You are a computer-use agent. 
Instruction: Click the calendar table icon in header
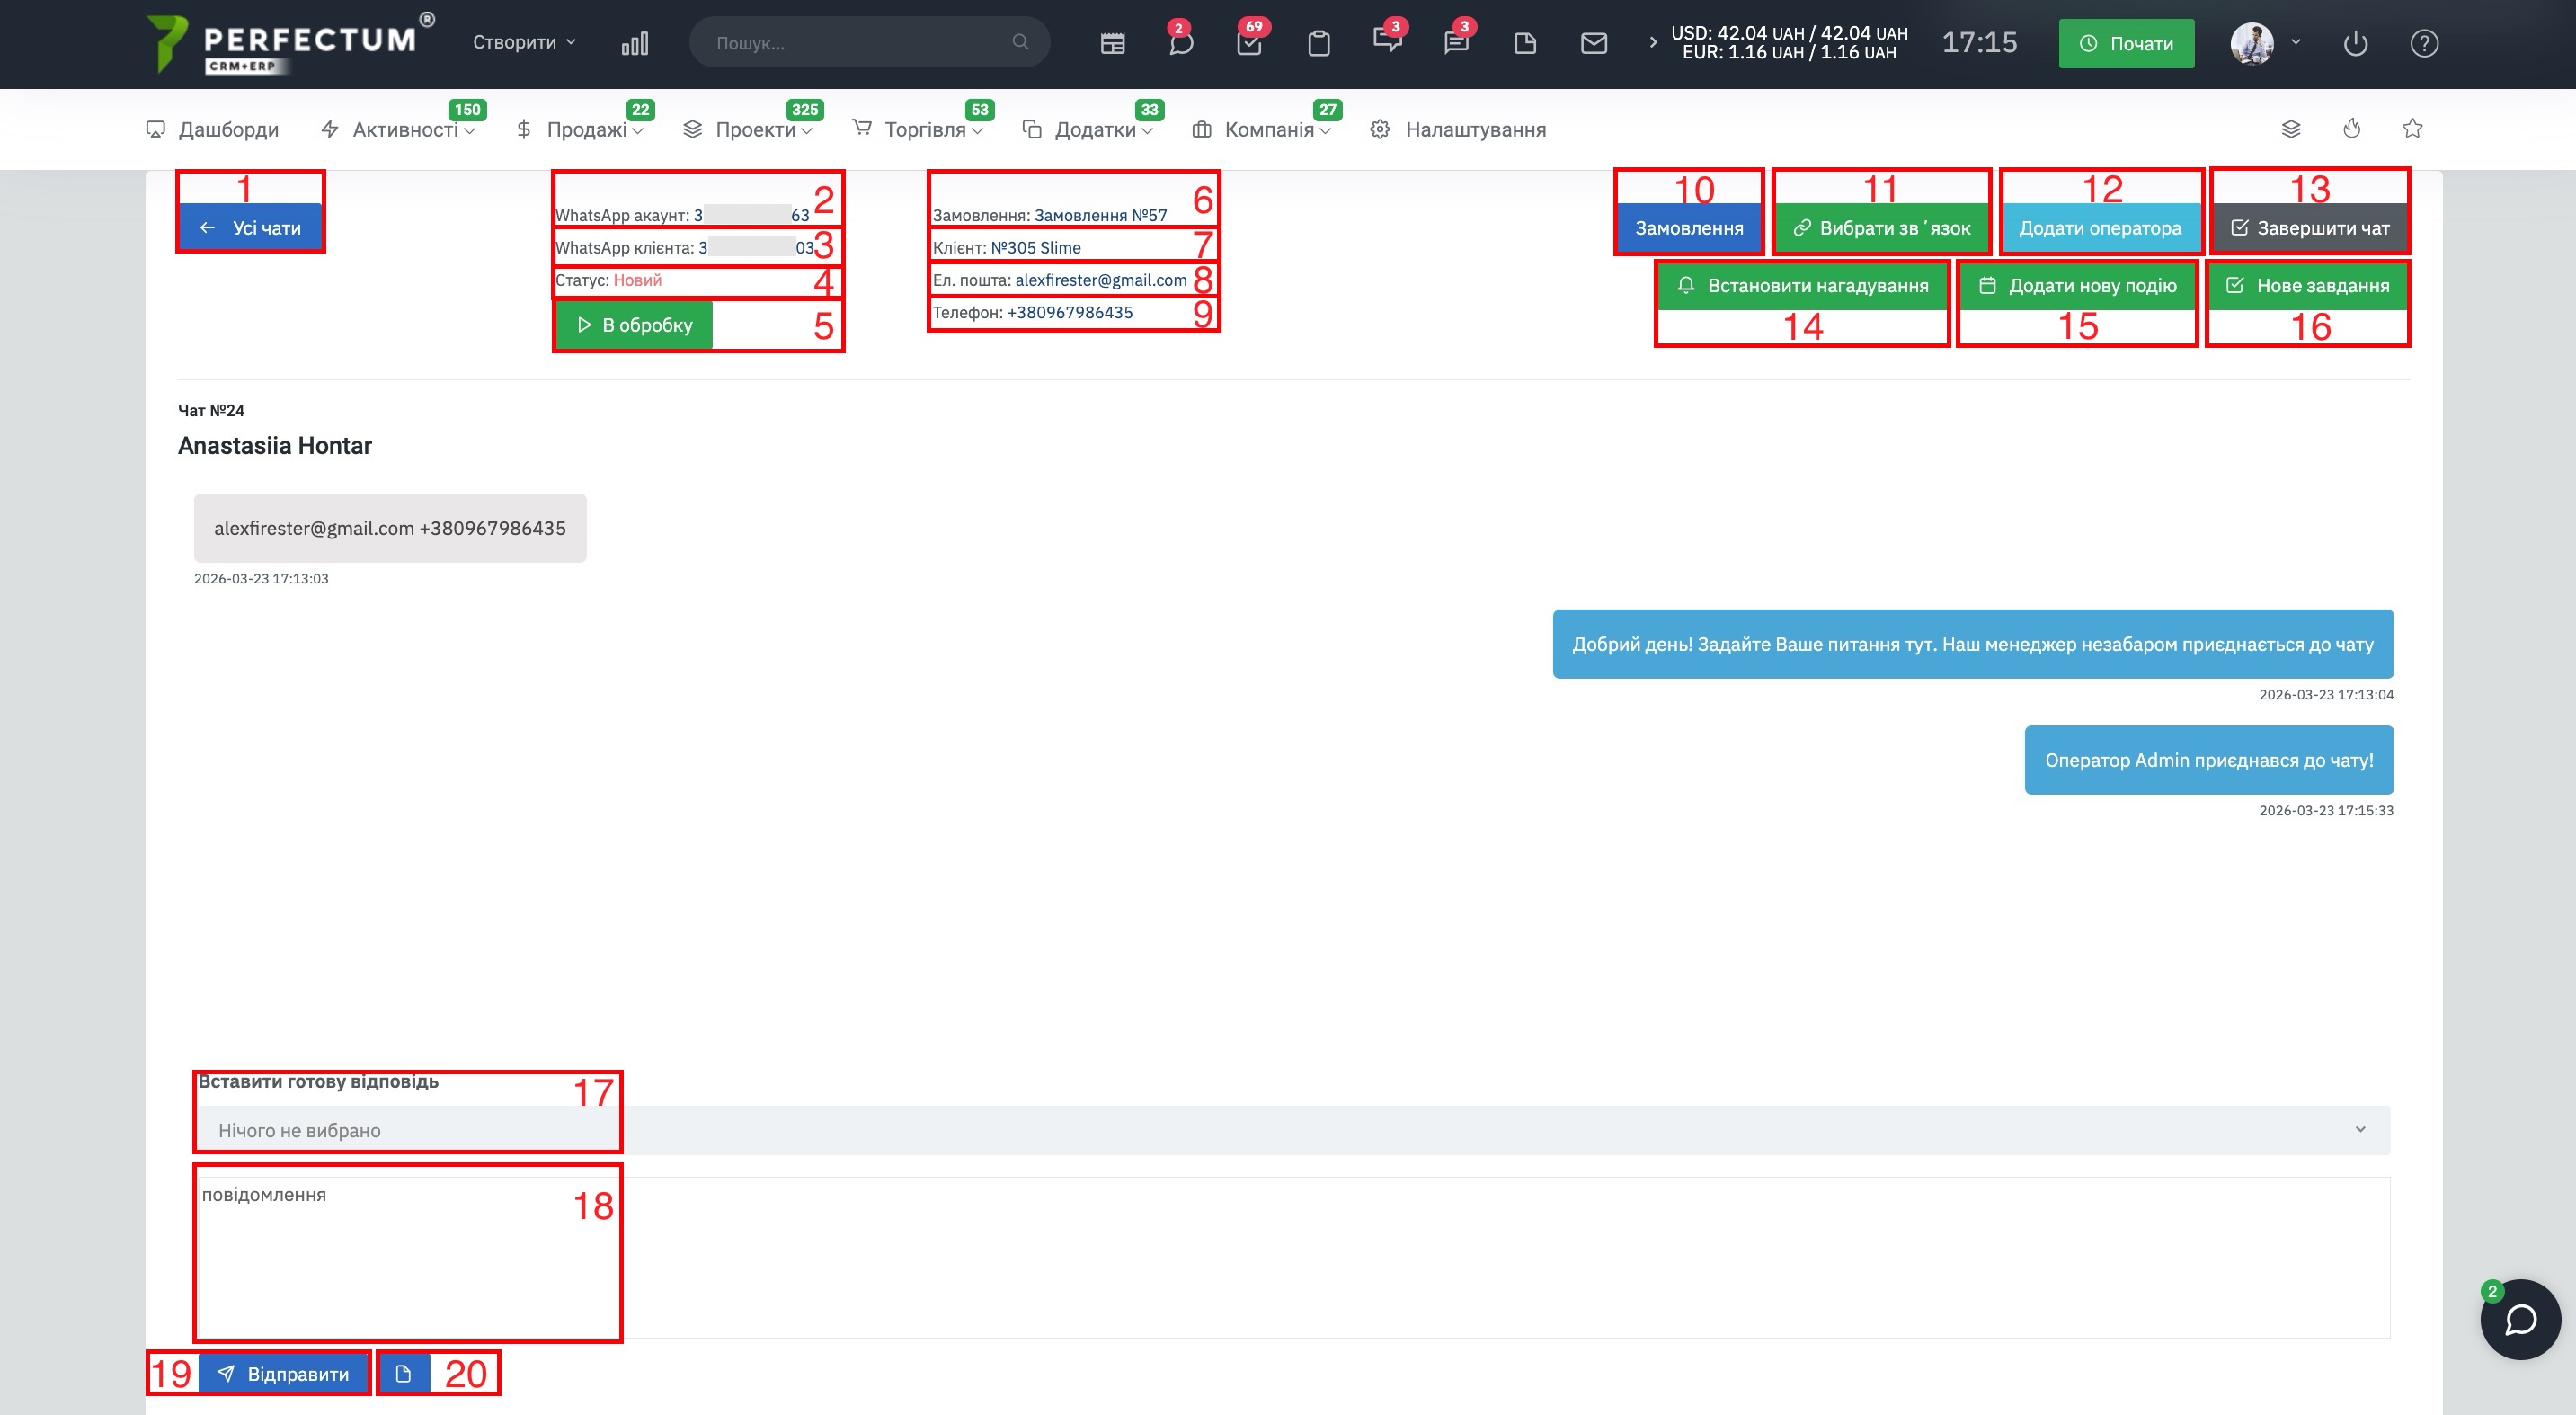1112,43
